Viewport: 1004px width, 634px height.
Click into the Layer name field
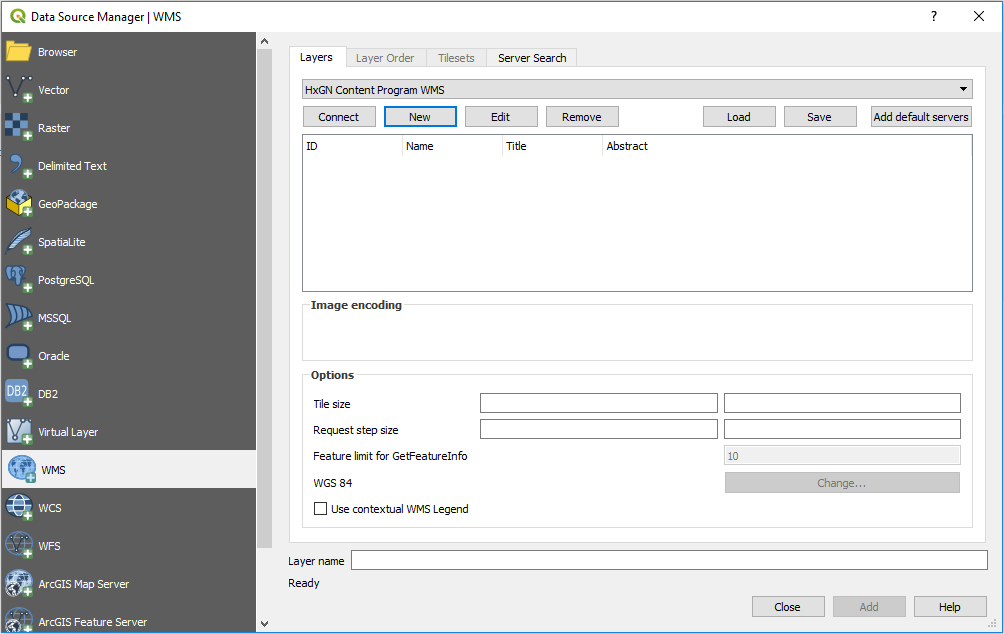[668, 561]
